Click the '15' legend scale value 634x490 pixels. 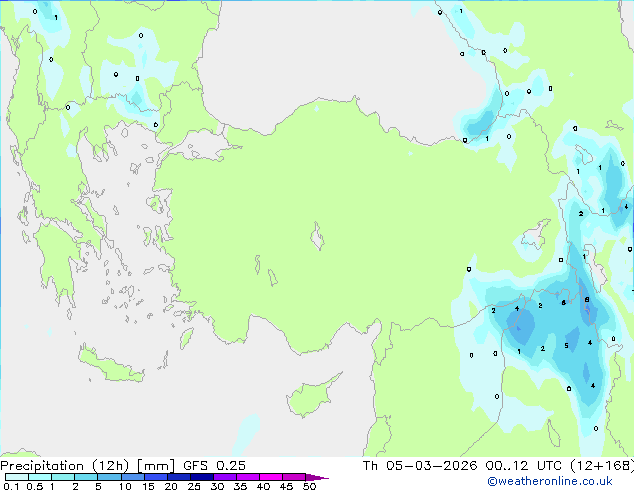[148, 486]
